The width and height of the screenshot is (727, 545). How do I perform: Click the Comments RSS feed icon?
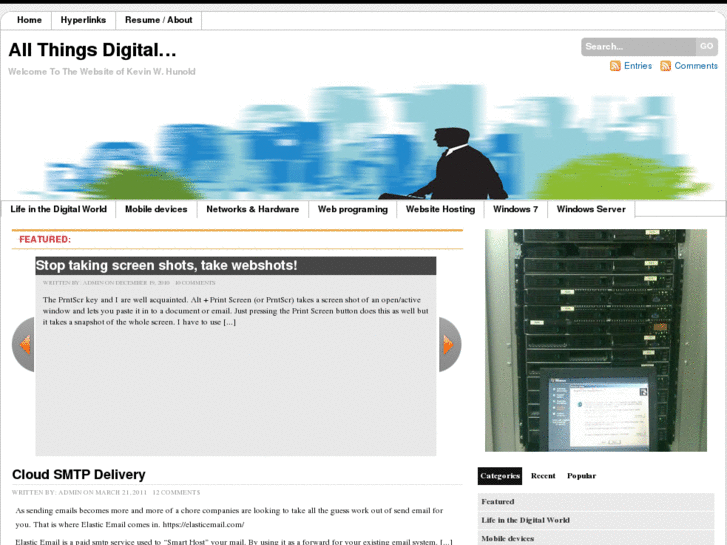[x=665, y=66]
